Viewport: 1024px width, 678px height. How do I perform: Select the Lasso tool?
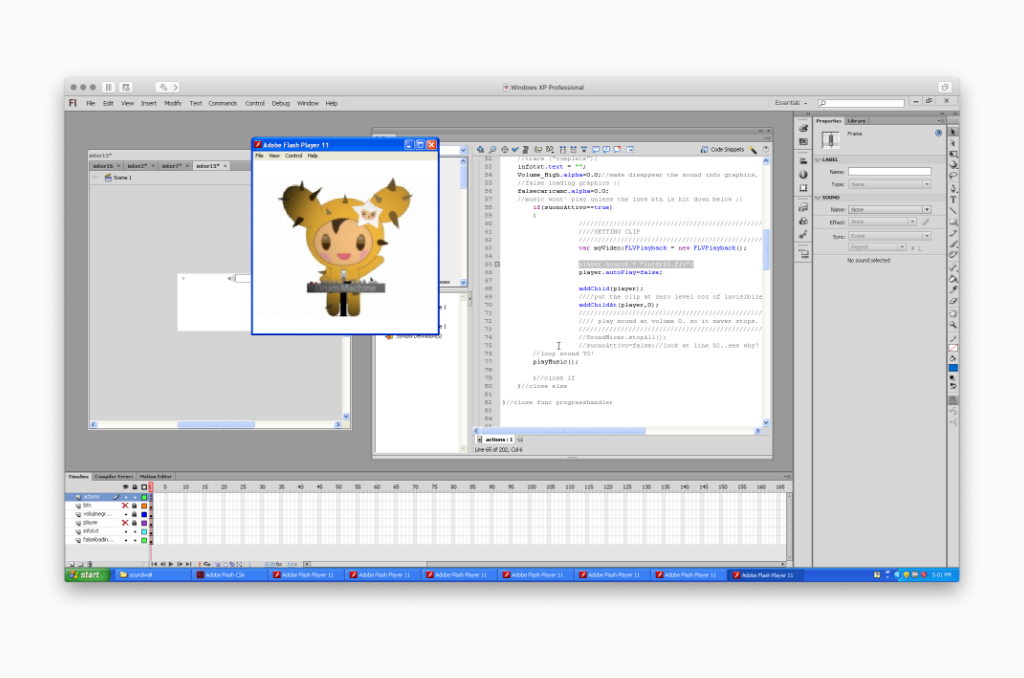point(953,176)
